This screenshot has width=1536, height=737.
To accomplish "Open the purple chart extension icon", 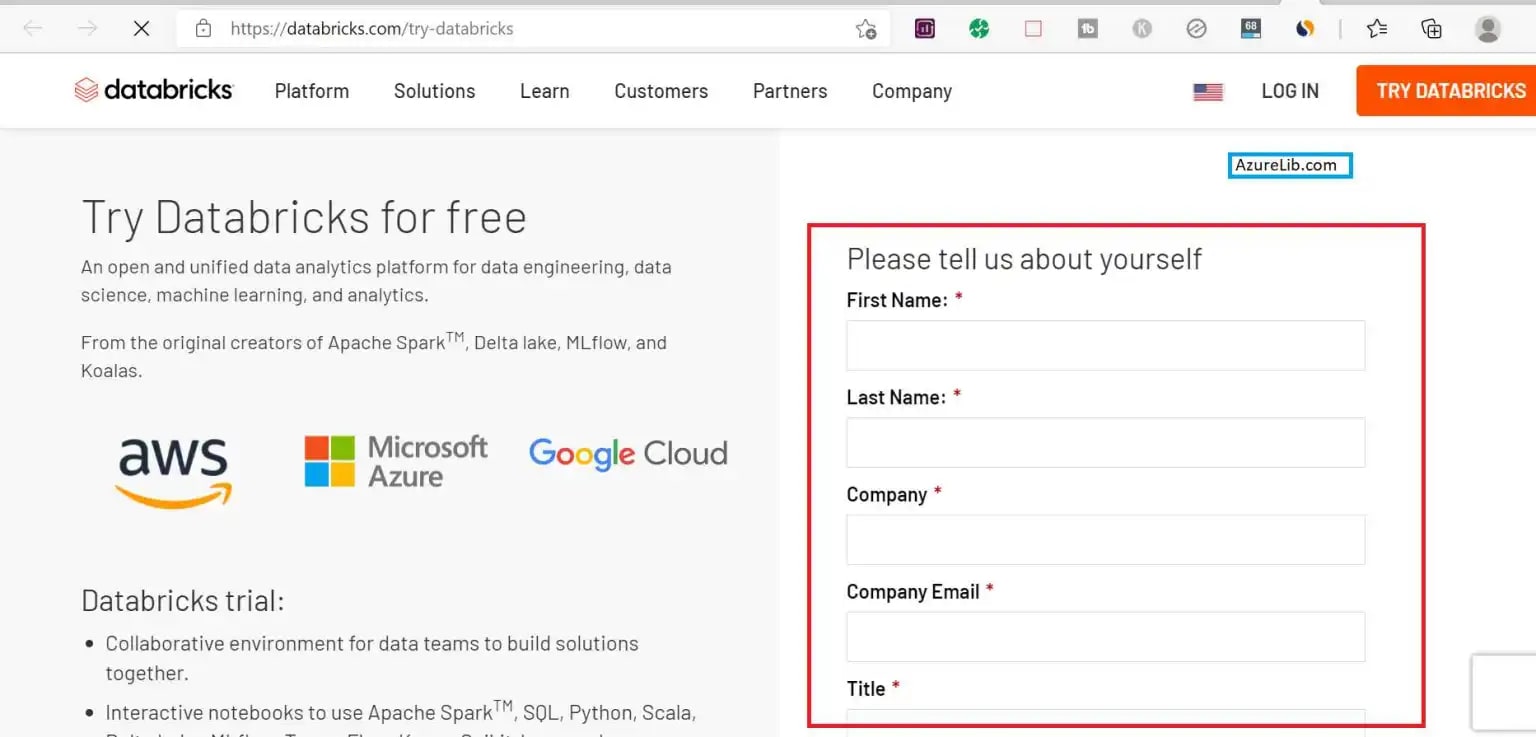I will tap(925, 29).
